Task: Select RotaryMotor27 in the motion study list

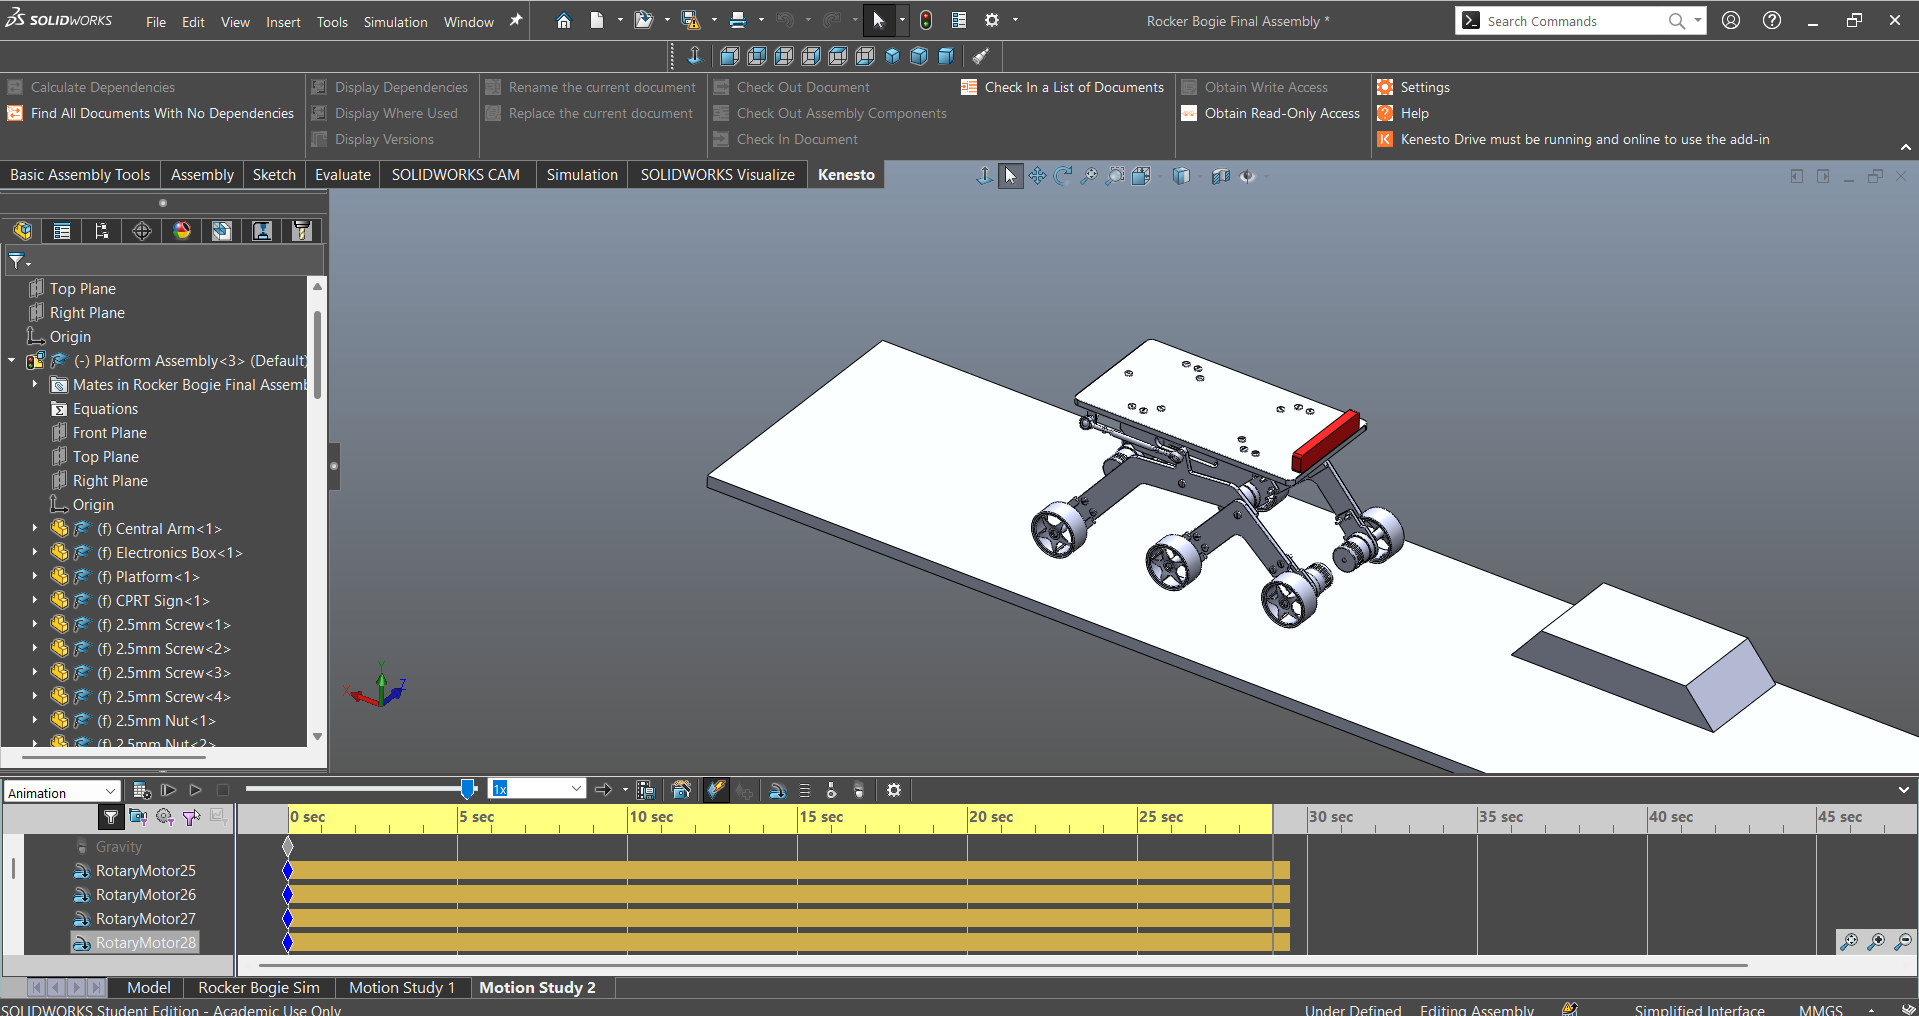Action: pos(145,918)
